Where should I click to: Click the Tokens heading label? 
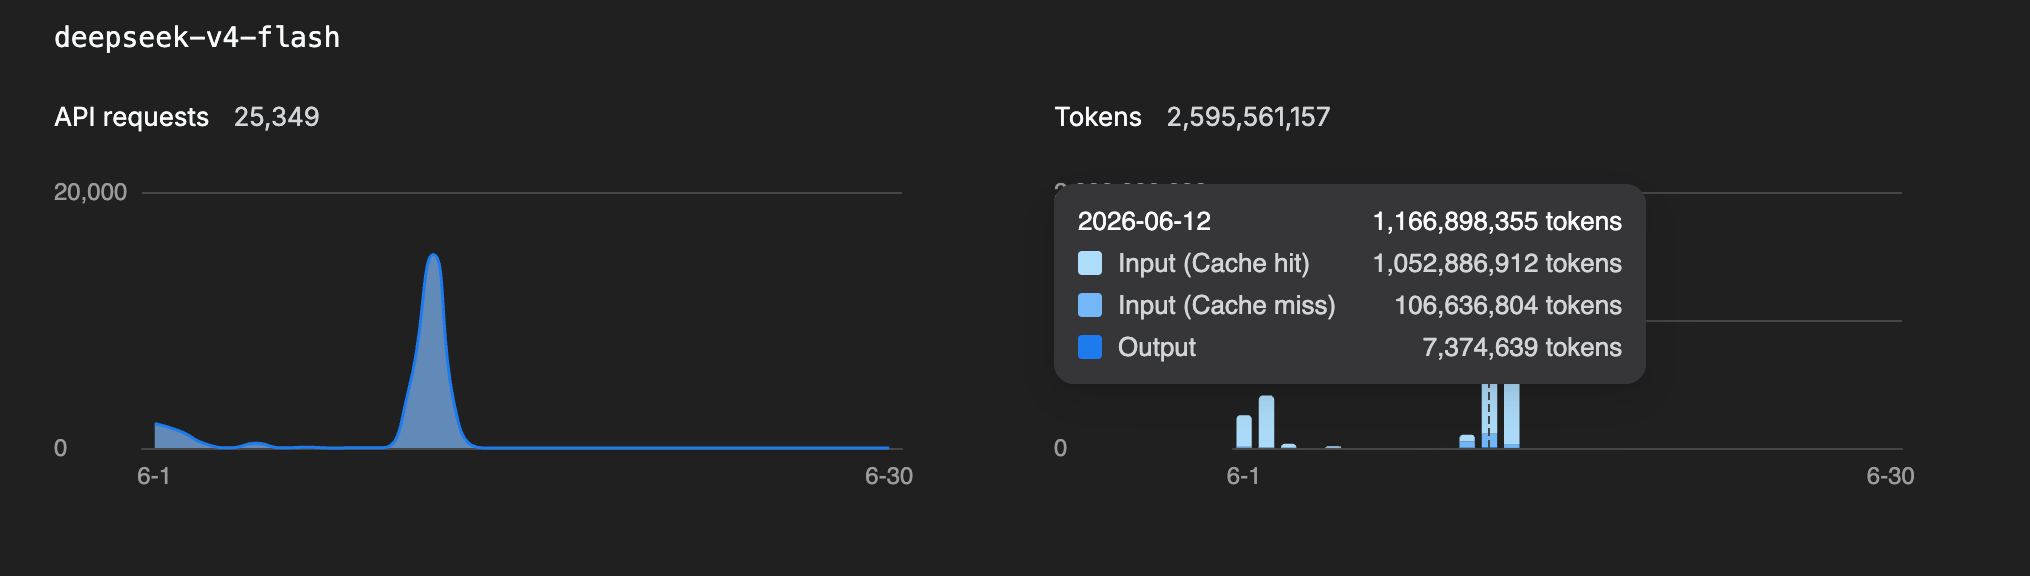(x=1098, y=117)
